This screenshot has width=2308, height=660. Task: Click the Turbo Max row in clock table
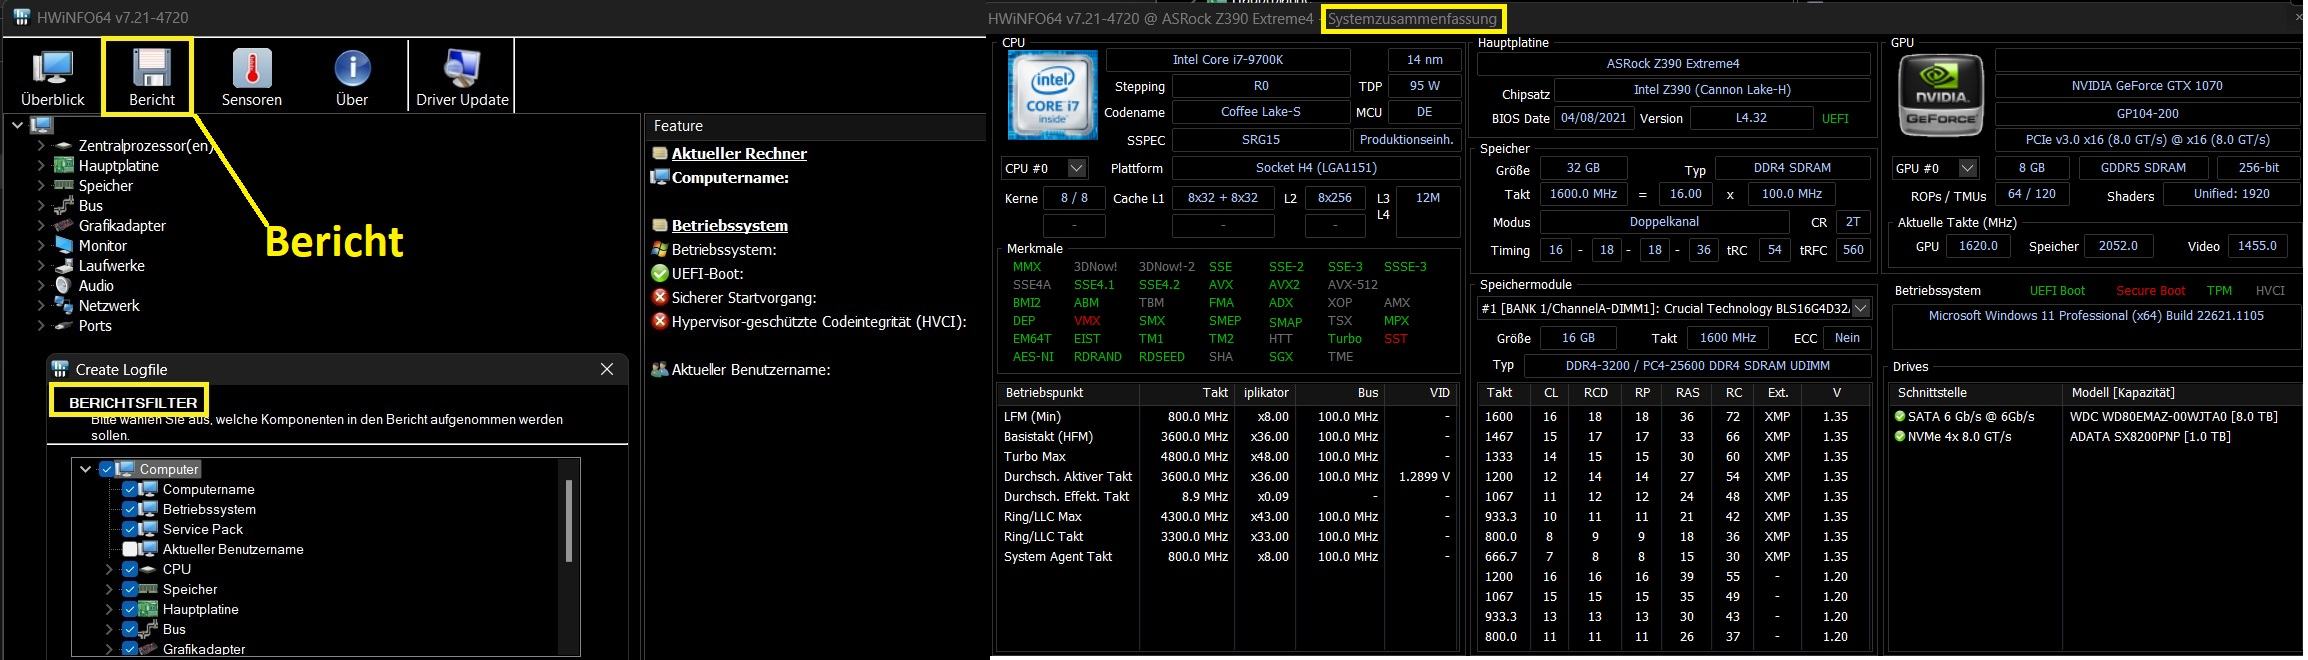coord(1227,456)
